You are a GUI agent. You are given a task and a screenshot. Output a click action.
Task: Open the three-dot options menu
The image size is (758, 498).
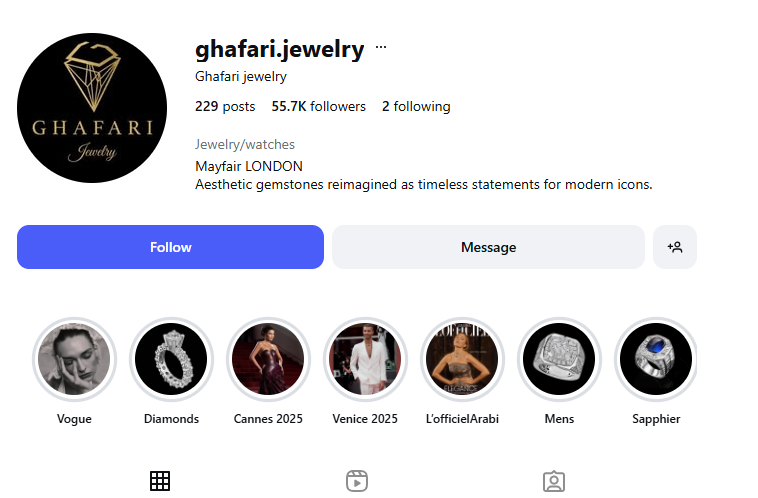(x=381, y=47)
